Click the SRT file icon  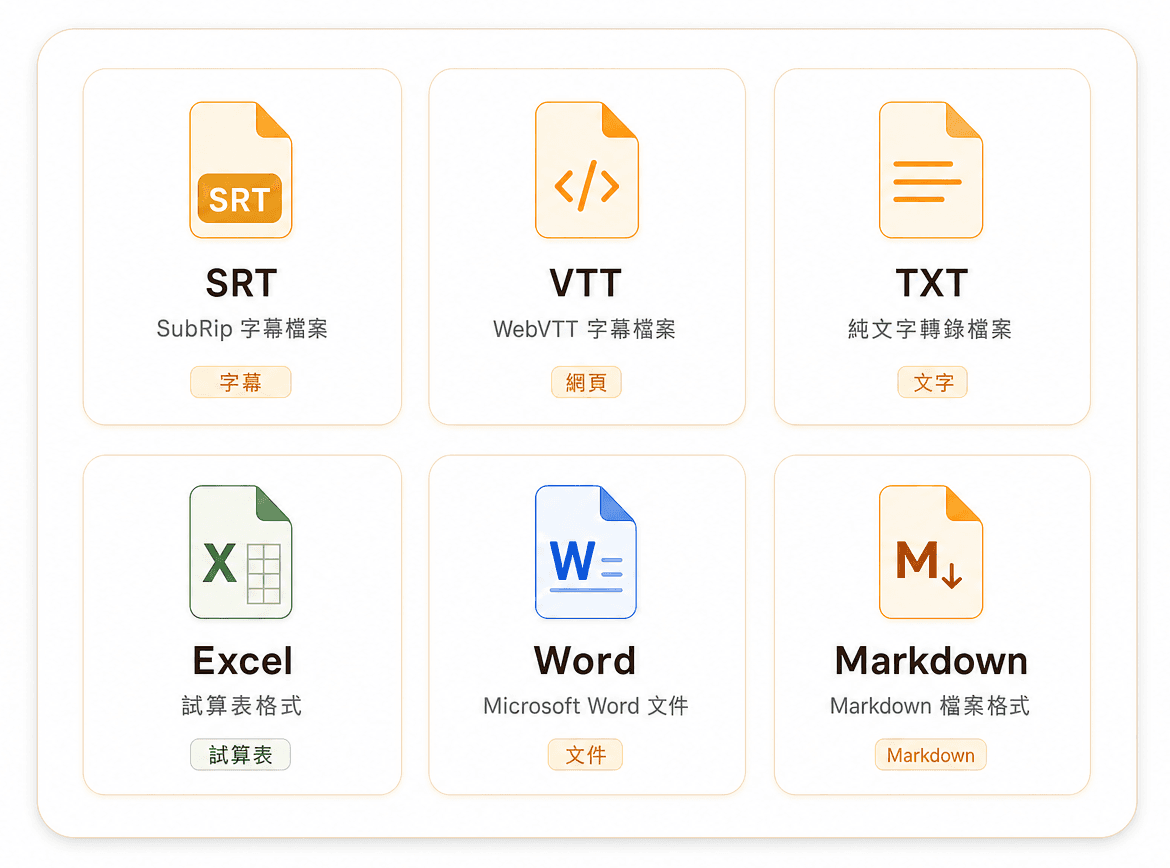pyautogui.click(x=241, y=170)
